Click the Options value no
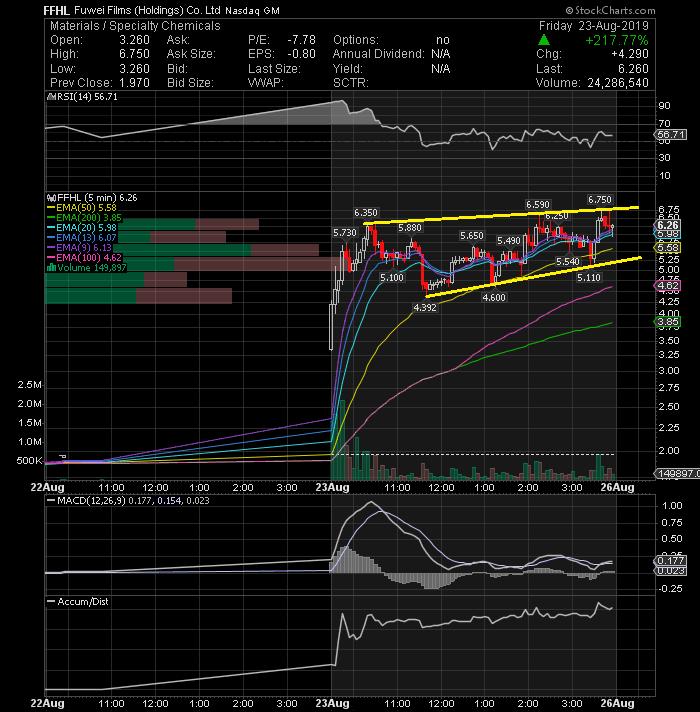 point(443,40)
